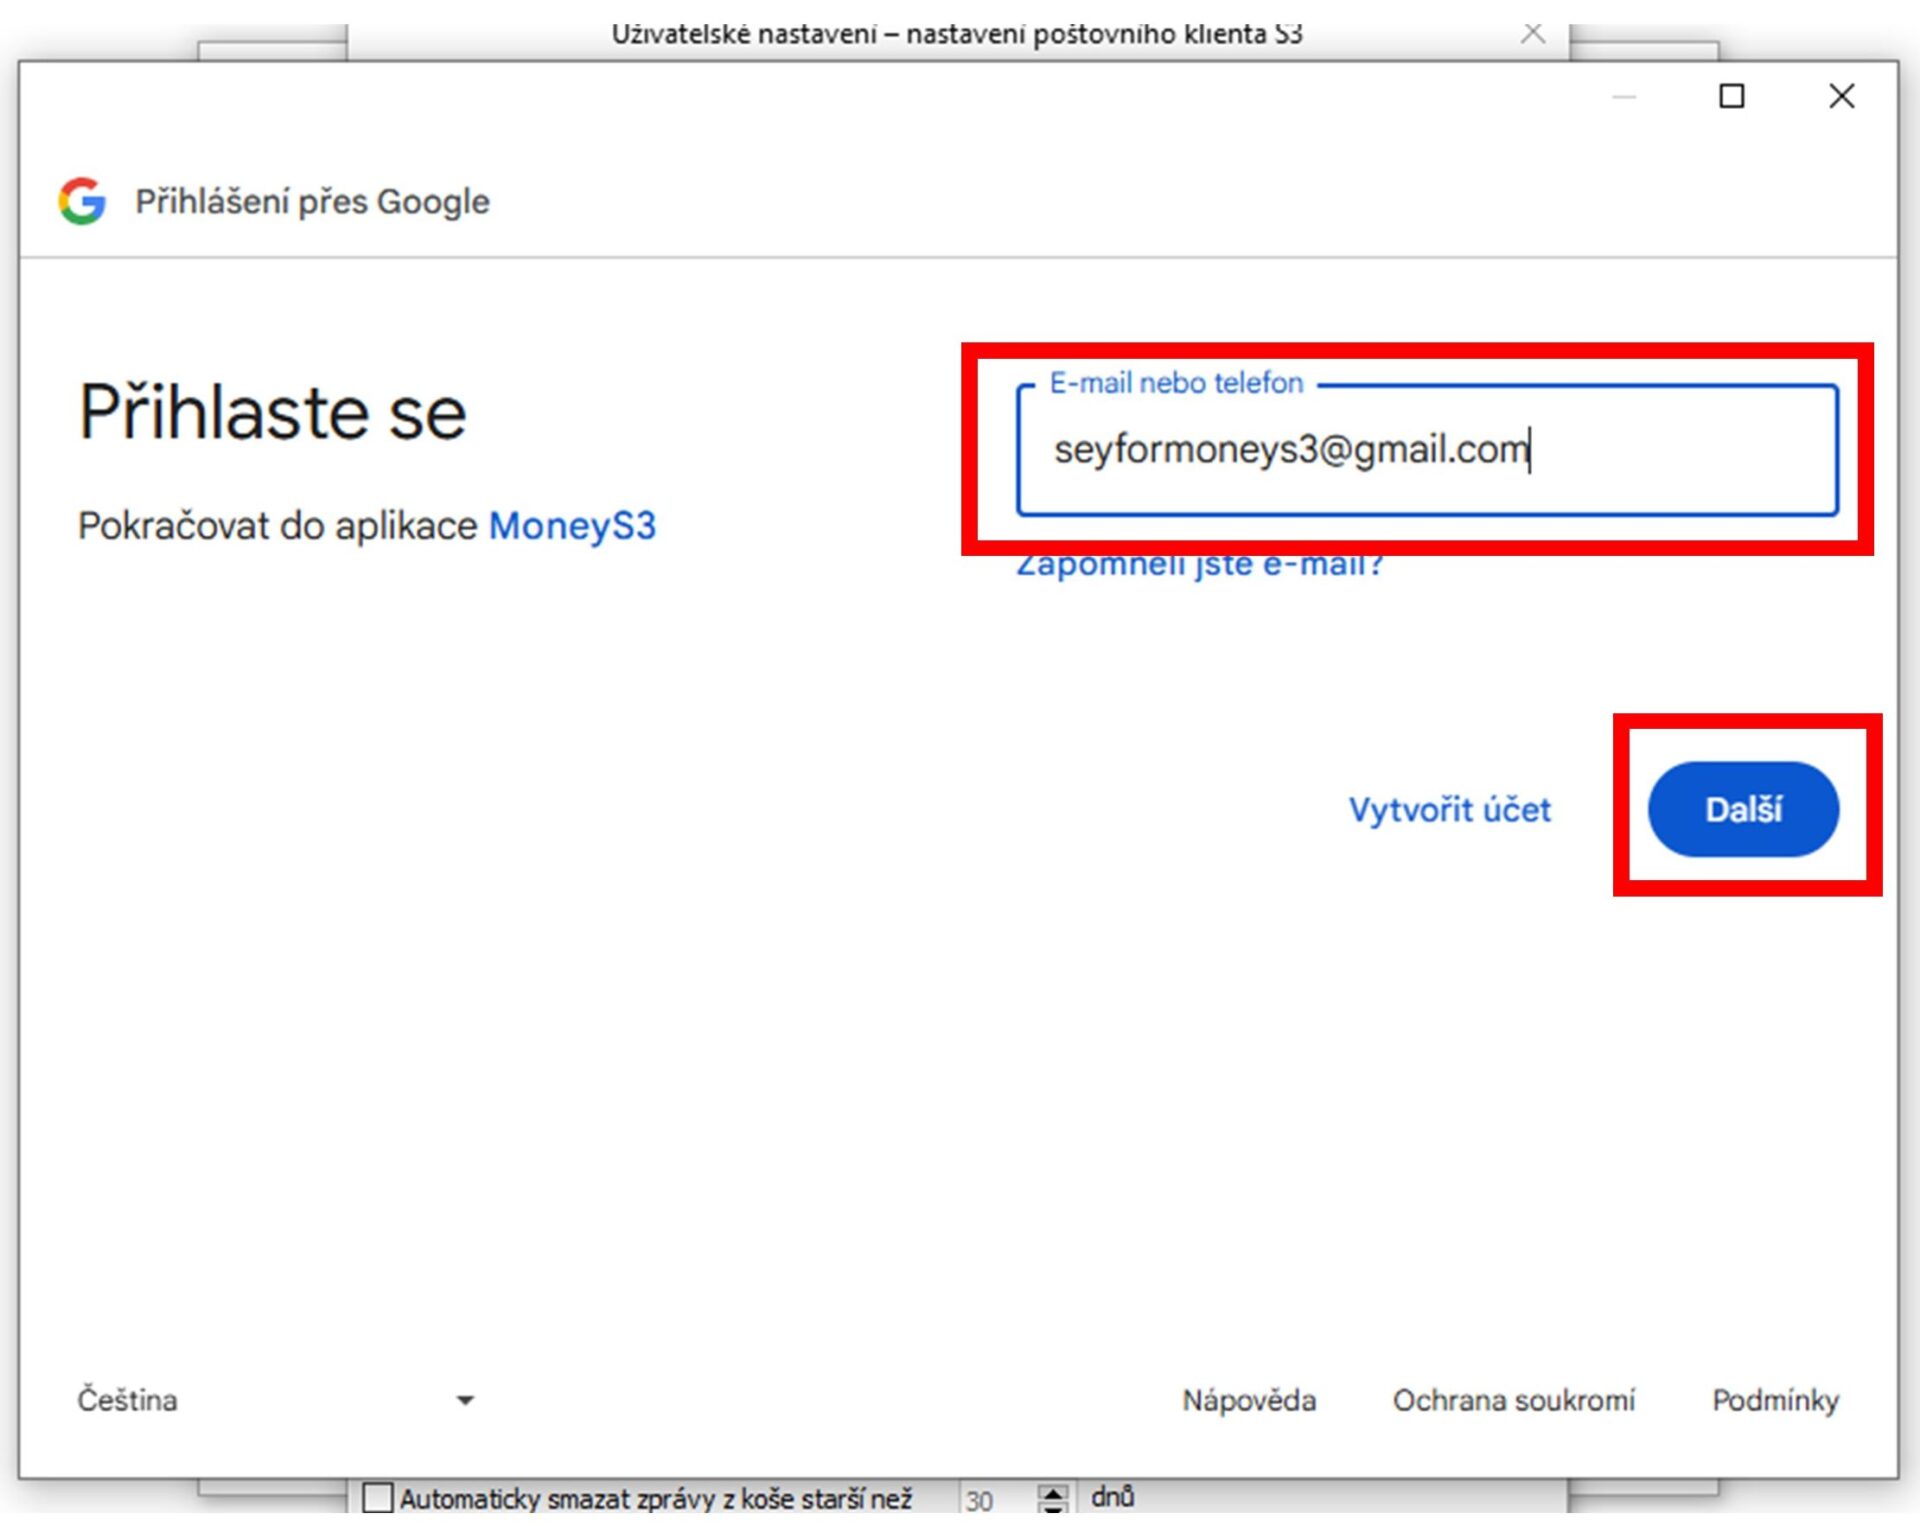Click the Přihlaste se heading
The height and width of the screenshot is (1526, 1920).
click(x=272, y=412)
